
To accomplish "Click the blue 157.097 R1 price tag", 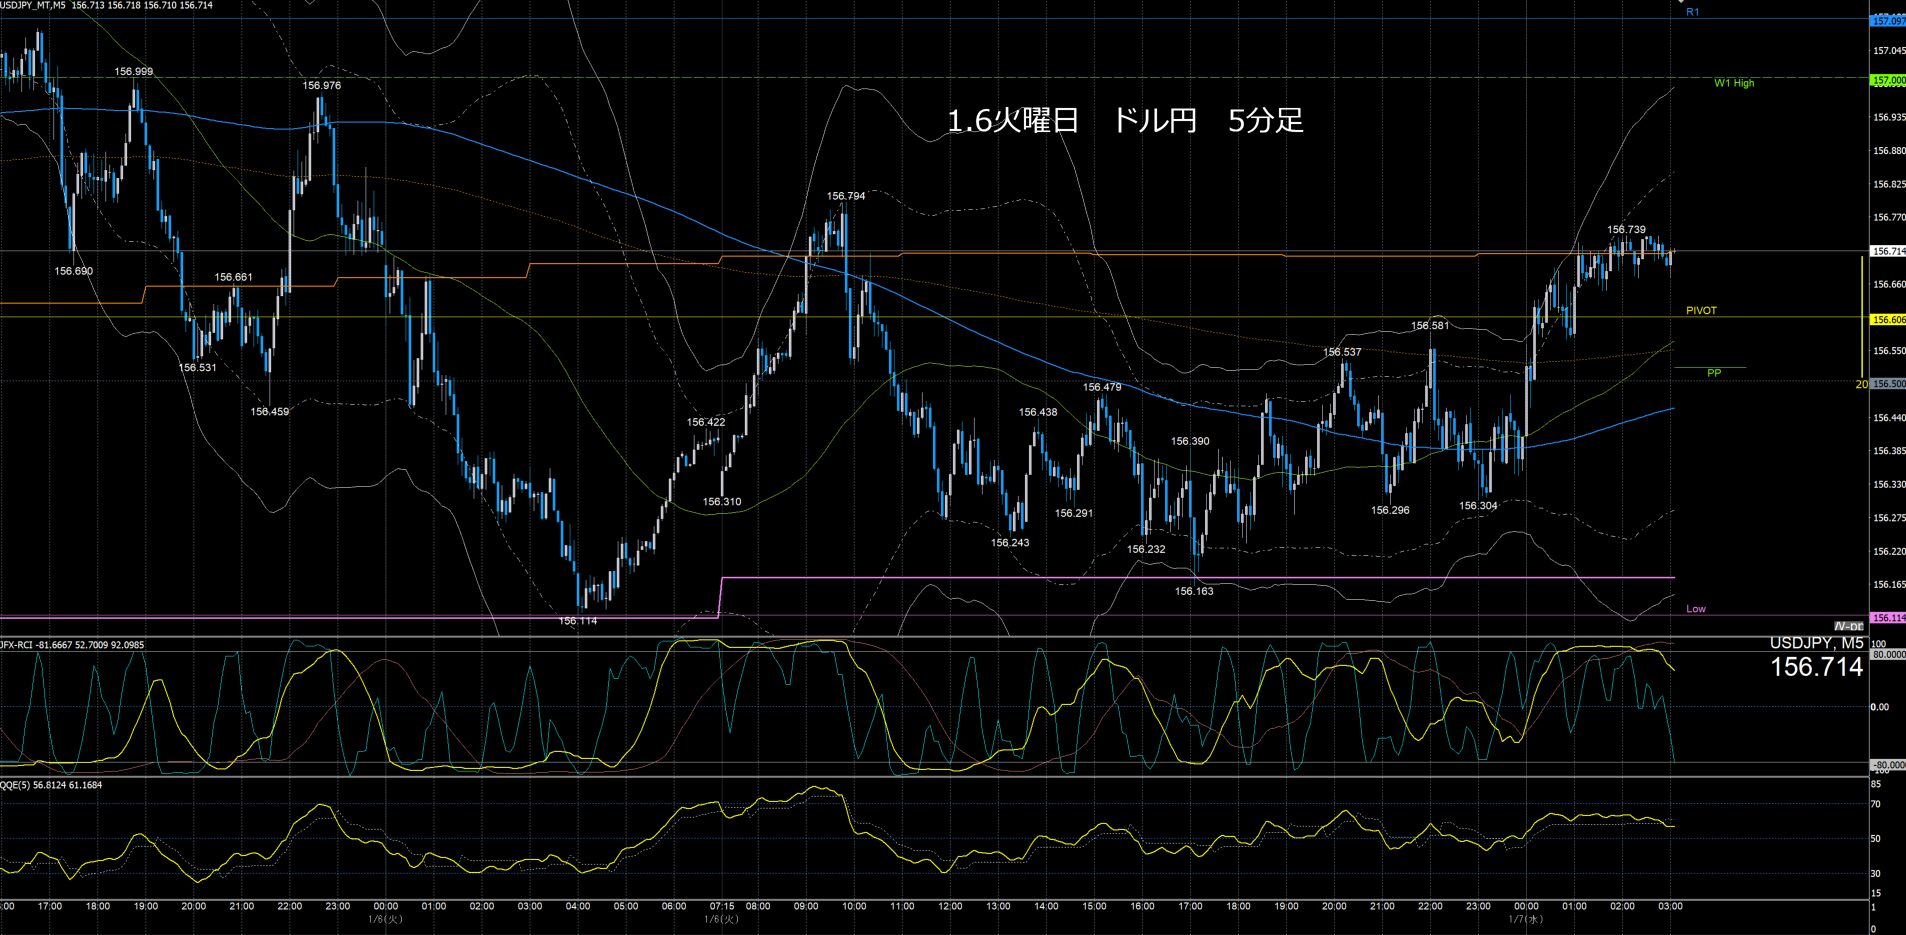I will (x=1888, y=21).
